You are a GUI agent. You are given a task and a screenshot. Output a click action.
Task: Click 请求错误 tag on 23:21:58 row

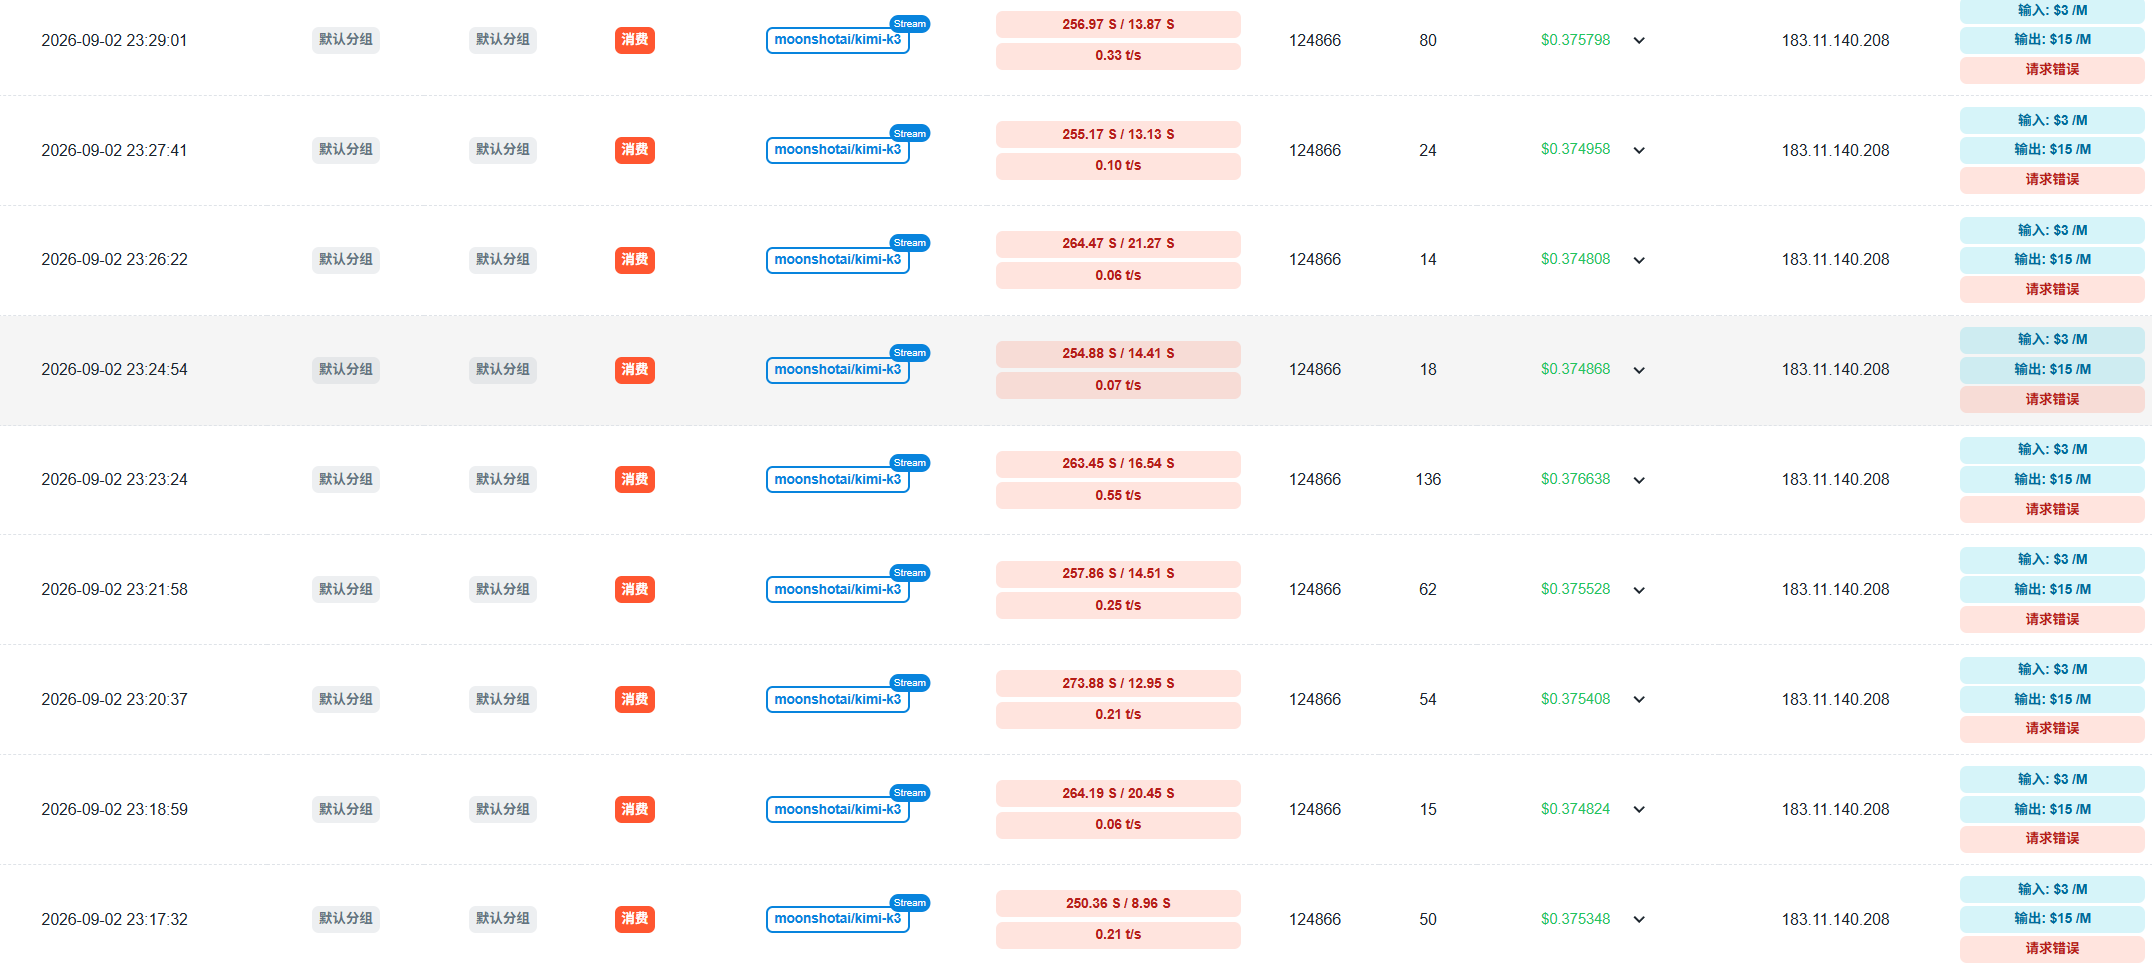coord(2052,619)
